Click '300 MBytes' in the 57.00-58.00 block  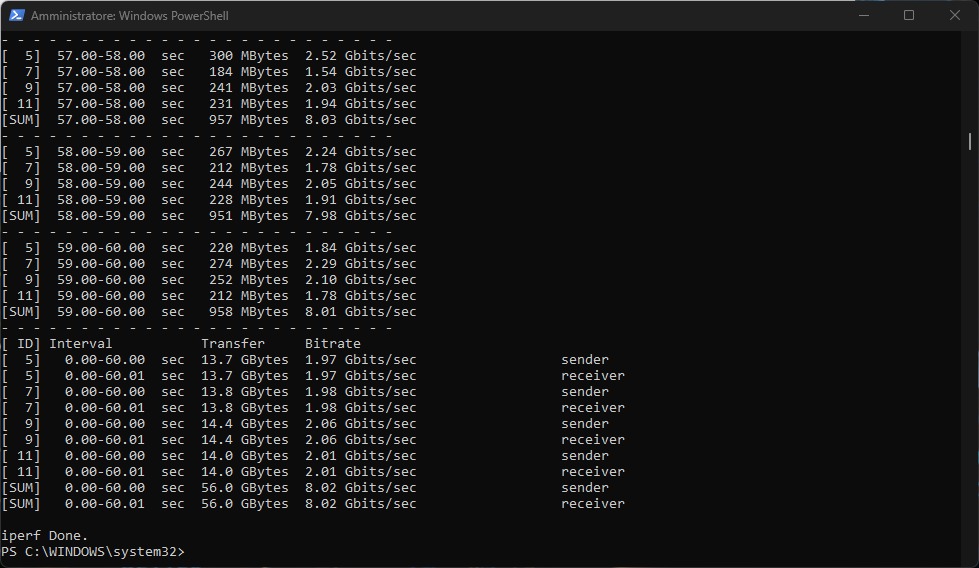[248, 56]
